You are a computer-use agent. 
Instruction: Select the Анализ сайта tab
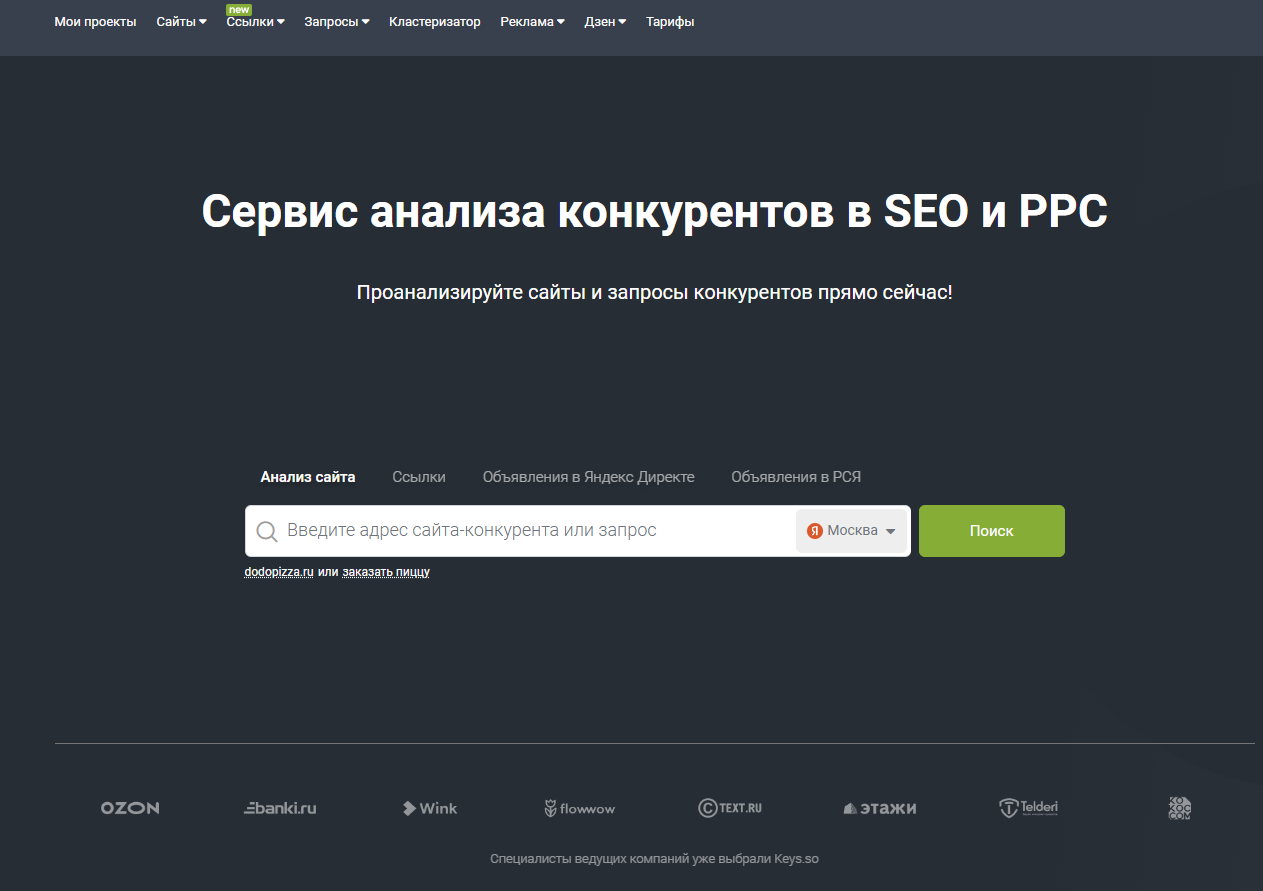pos(308,477)
